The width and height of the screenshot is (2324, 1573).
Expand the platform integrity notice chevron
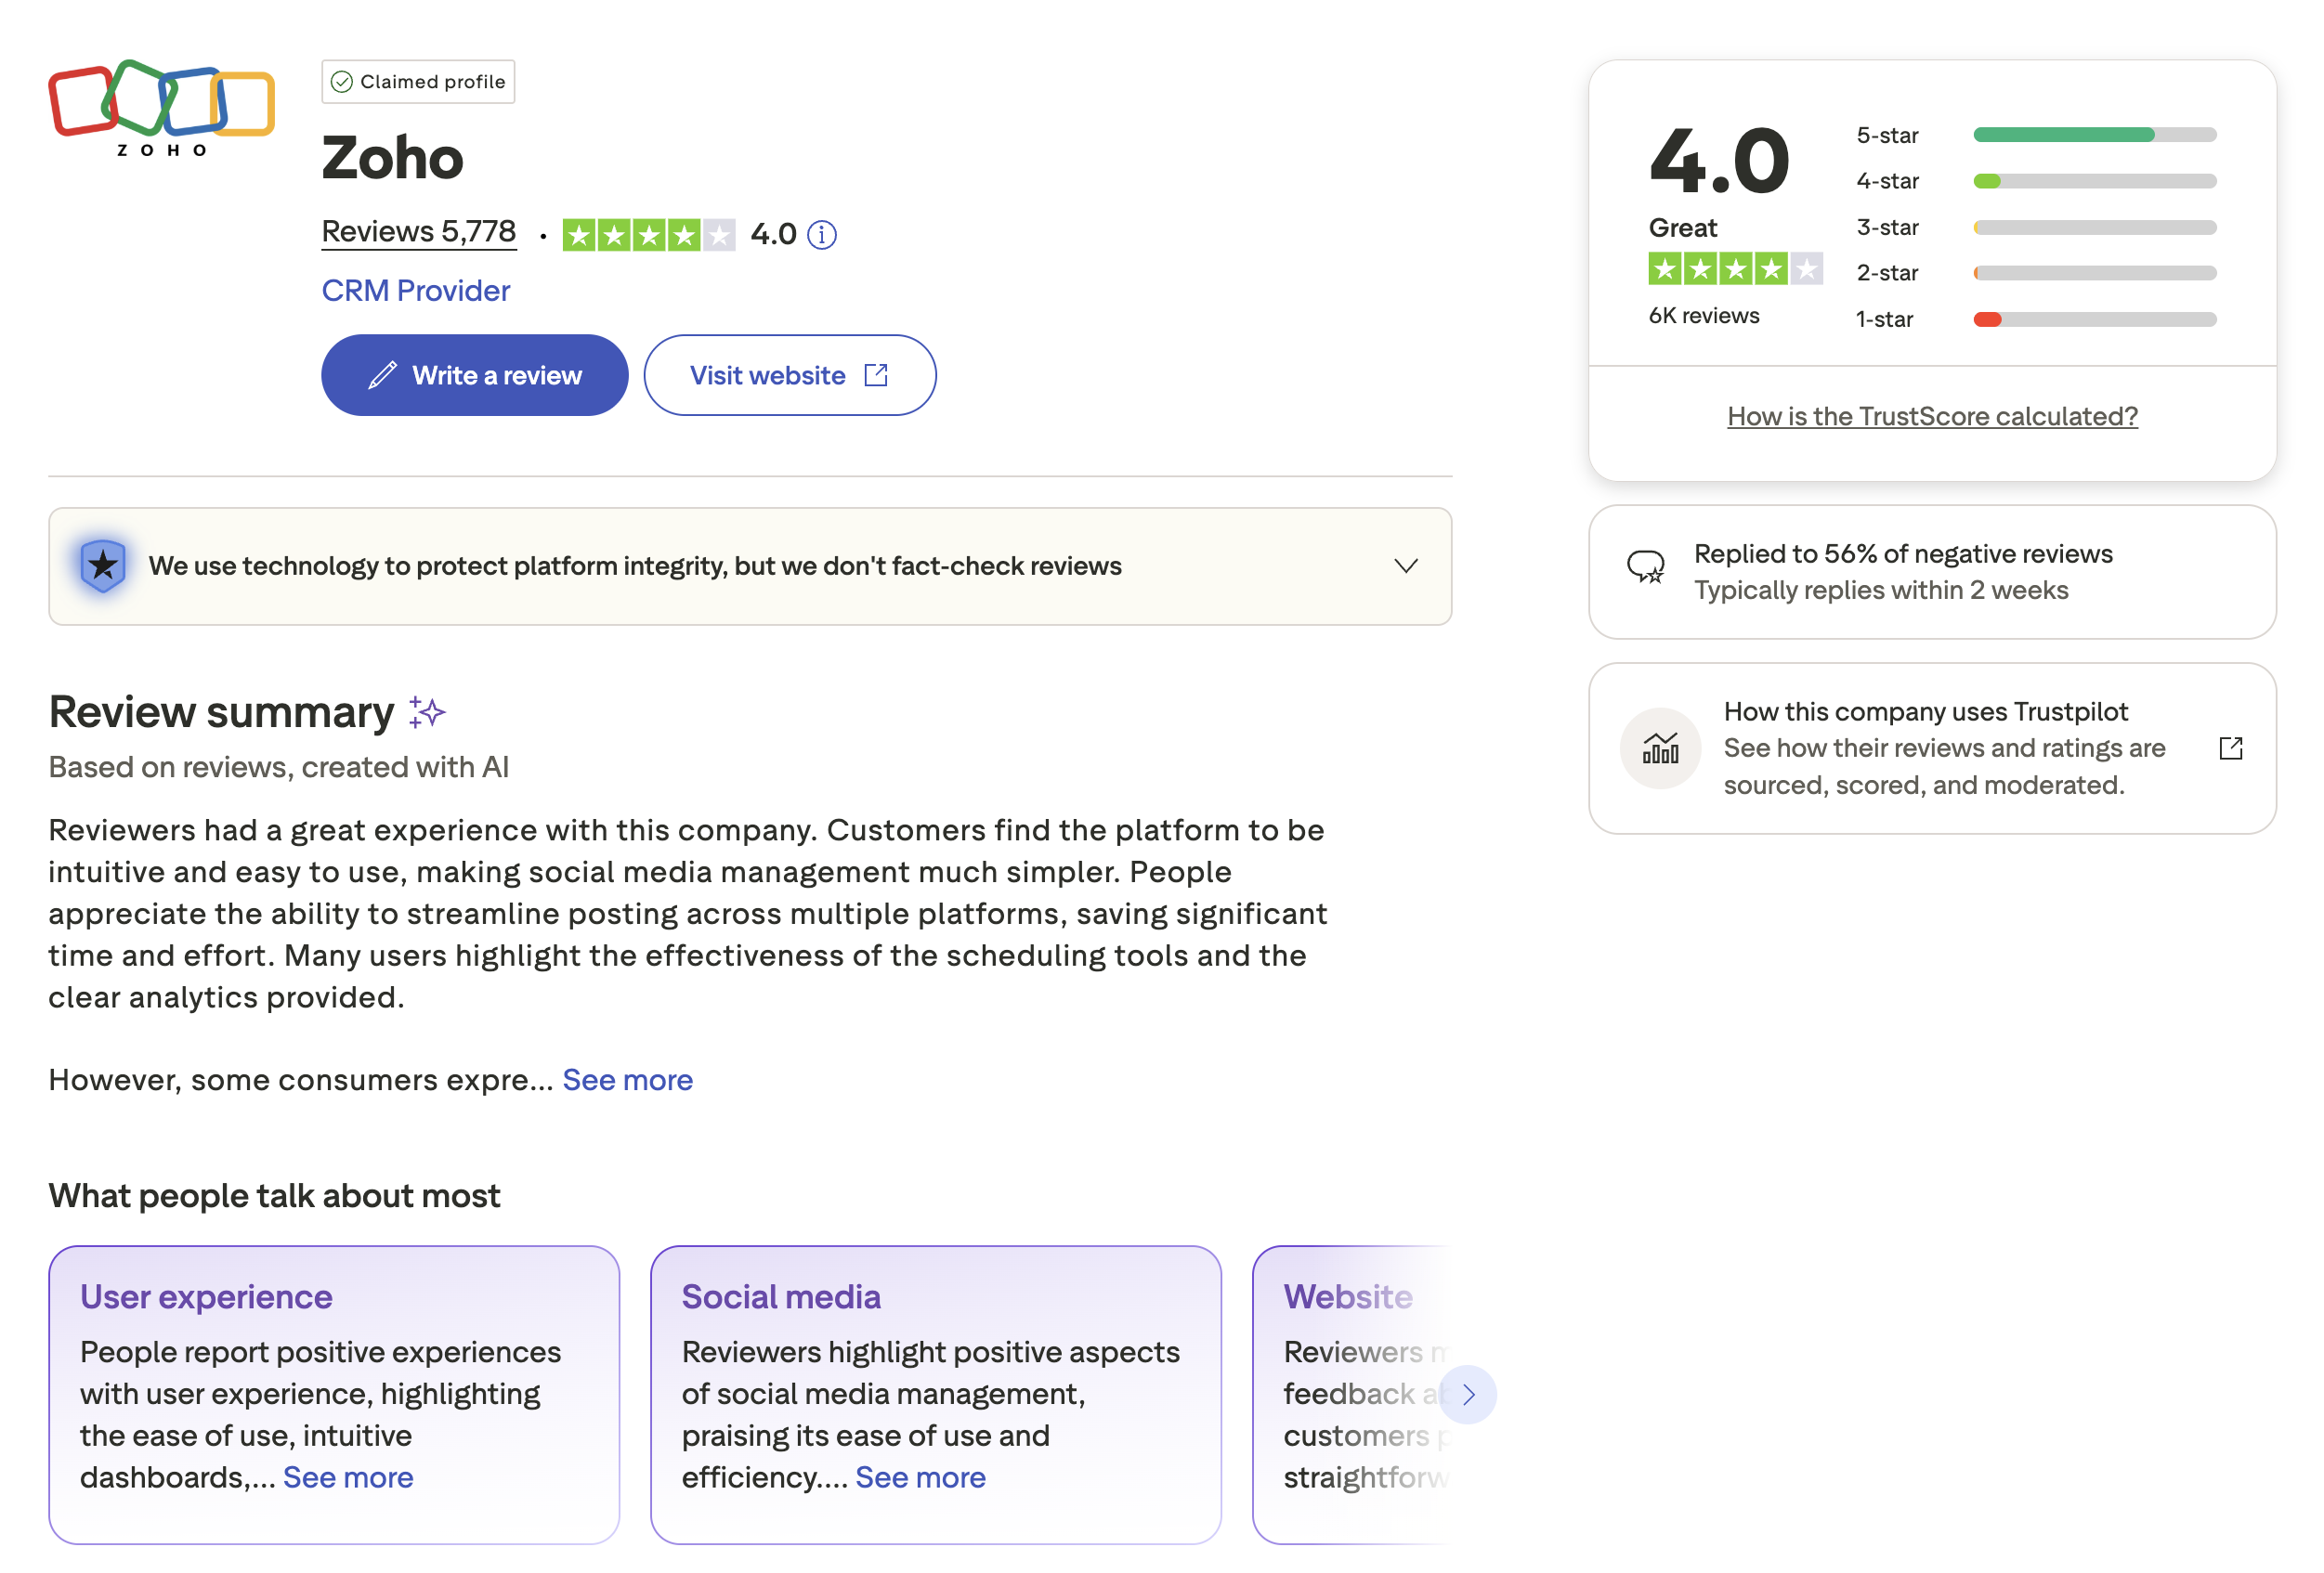[x=1405, y=565]
